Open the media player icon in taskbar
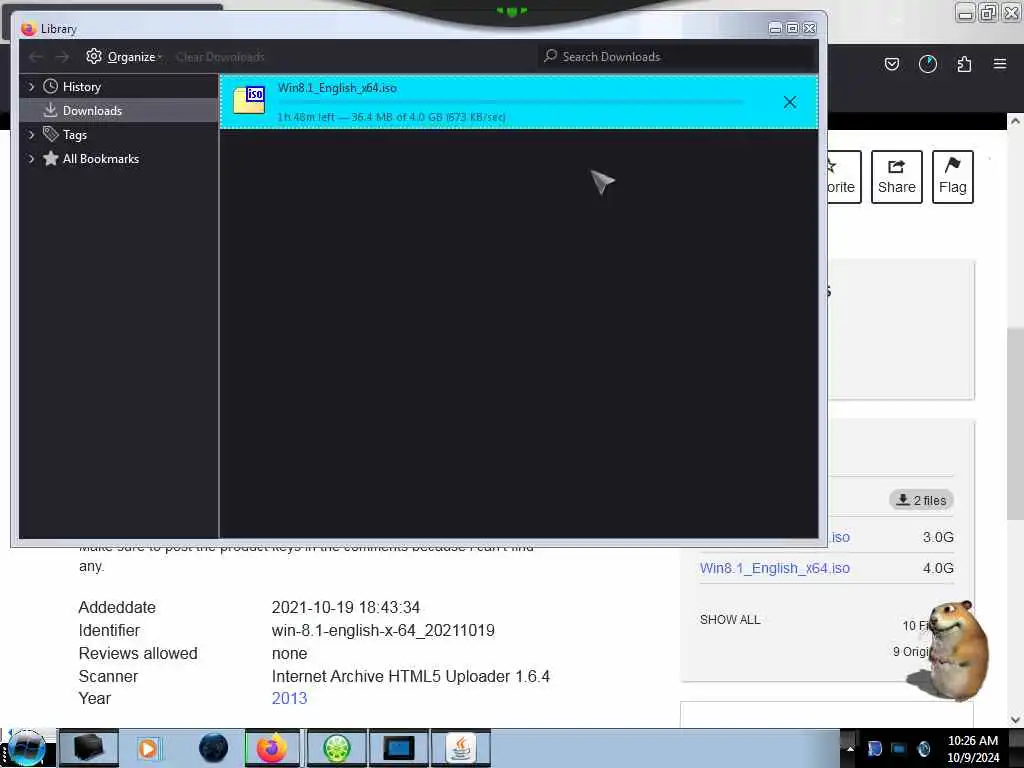 148,748
